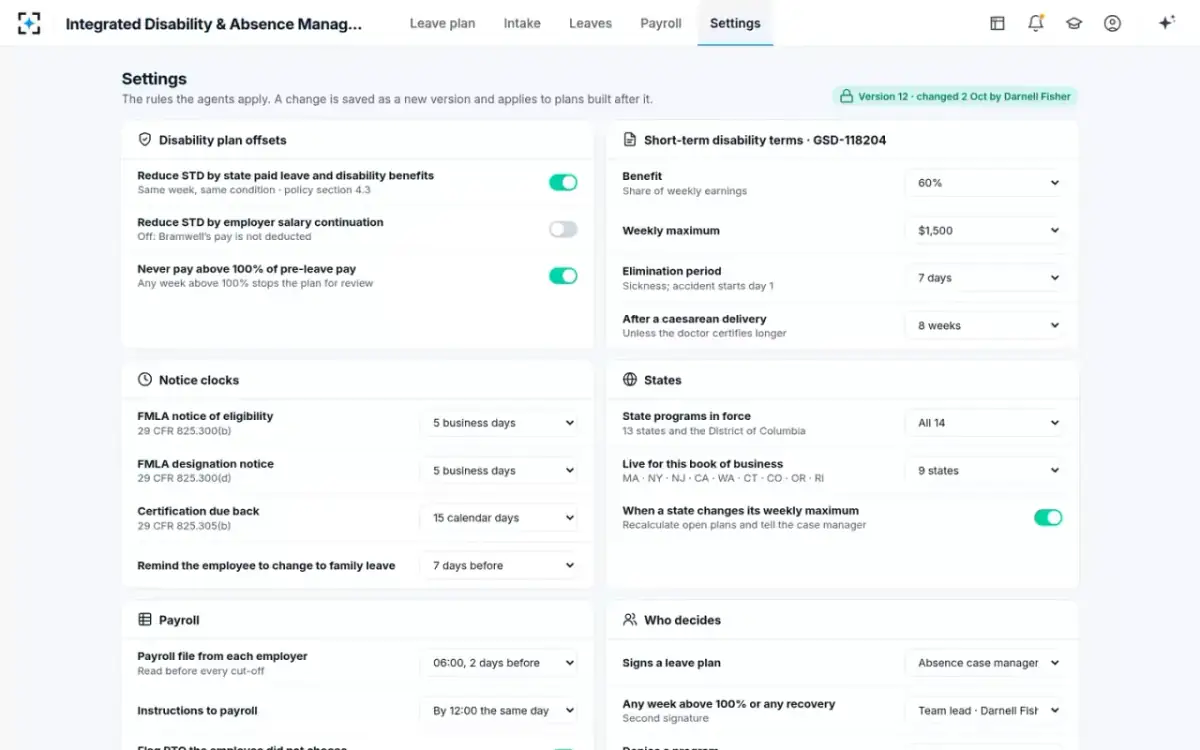Open the Weekly maximum $1,500 dropdown
The width and height of the screenshot is (1200, 750).
(985, 230)
